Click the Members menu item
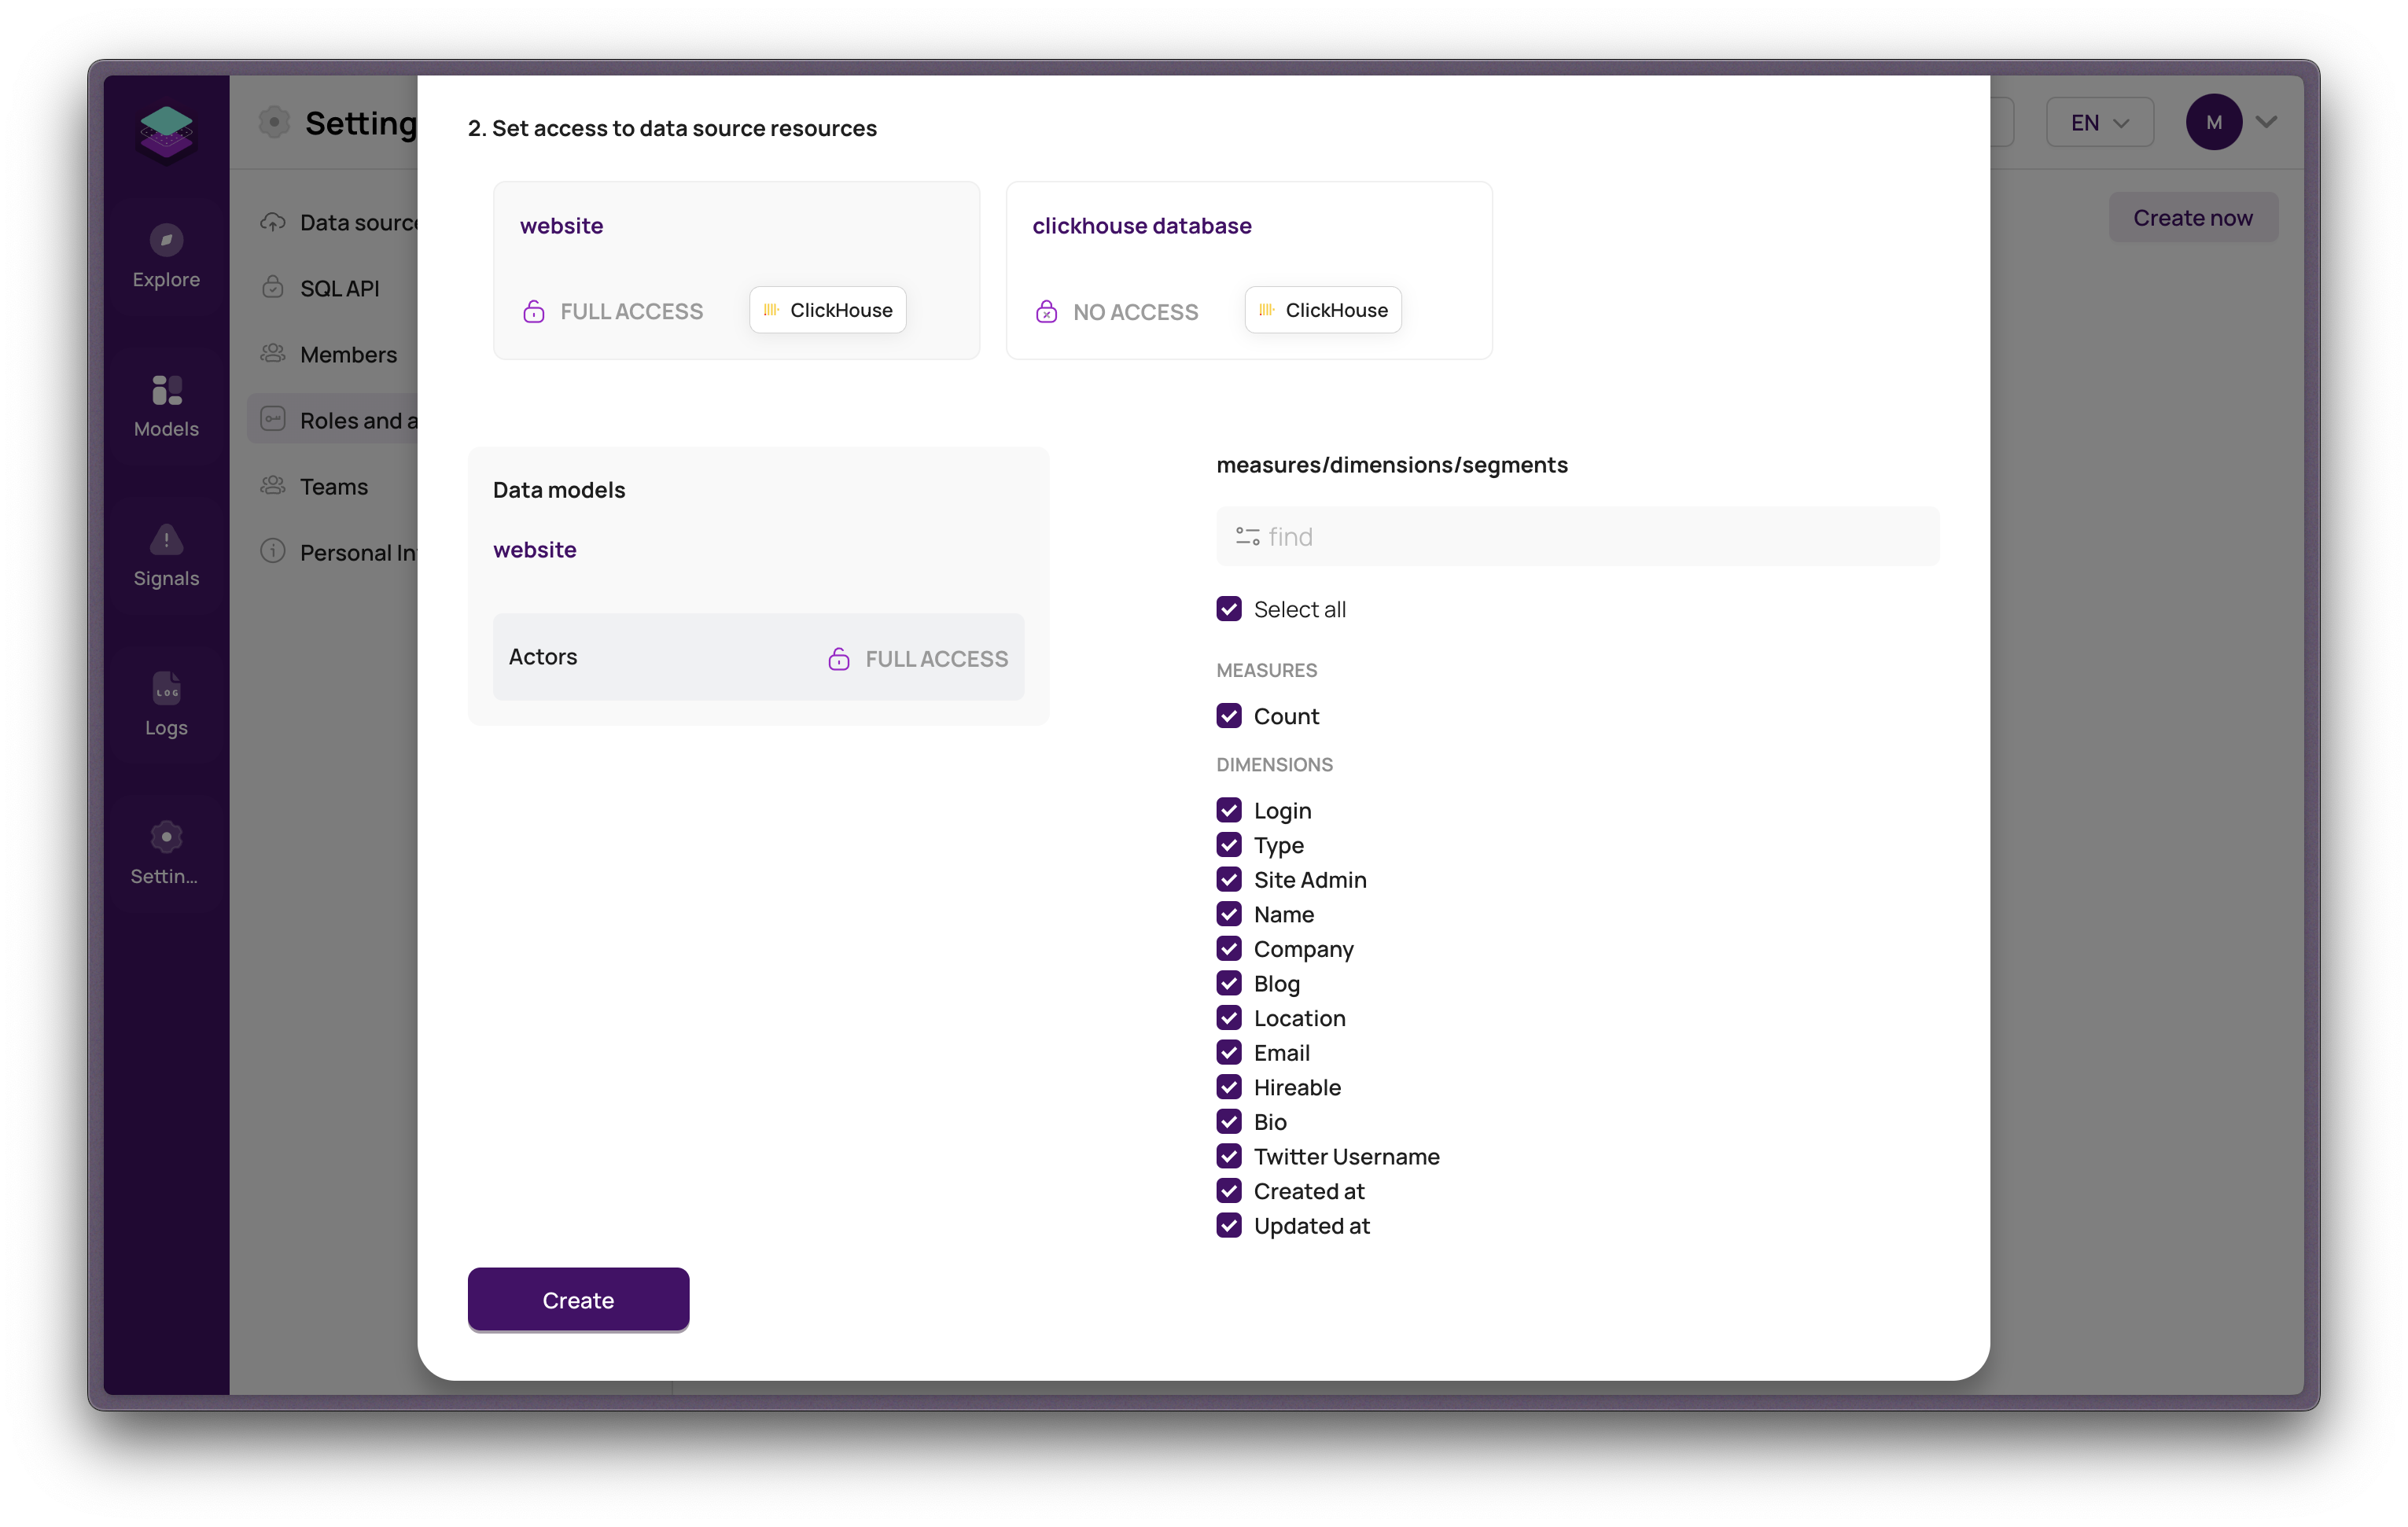Viewport: 2408px width, 1527px height. pyautogui.click(x=348, y=353)
